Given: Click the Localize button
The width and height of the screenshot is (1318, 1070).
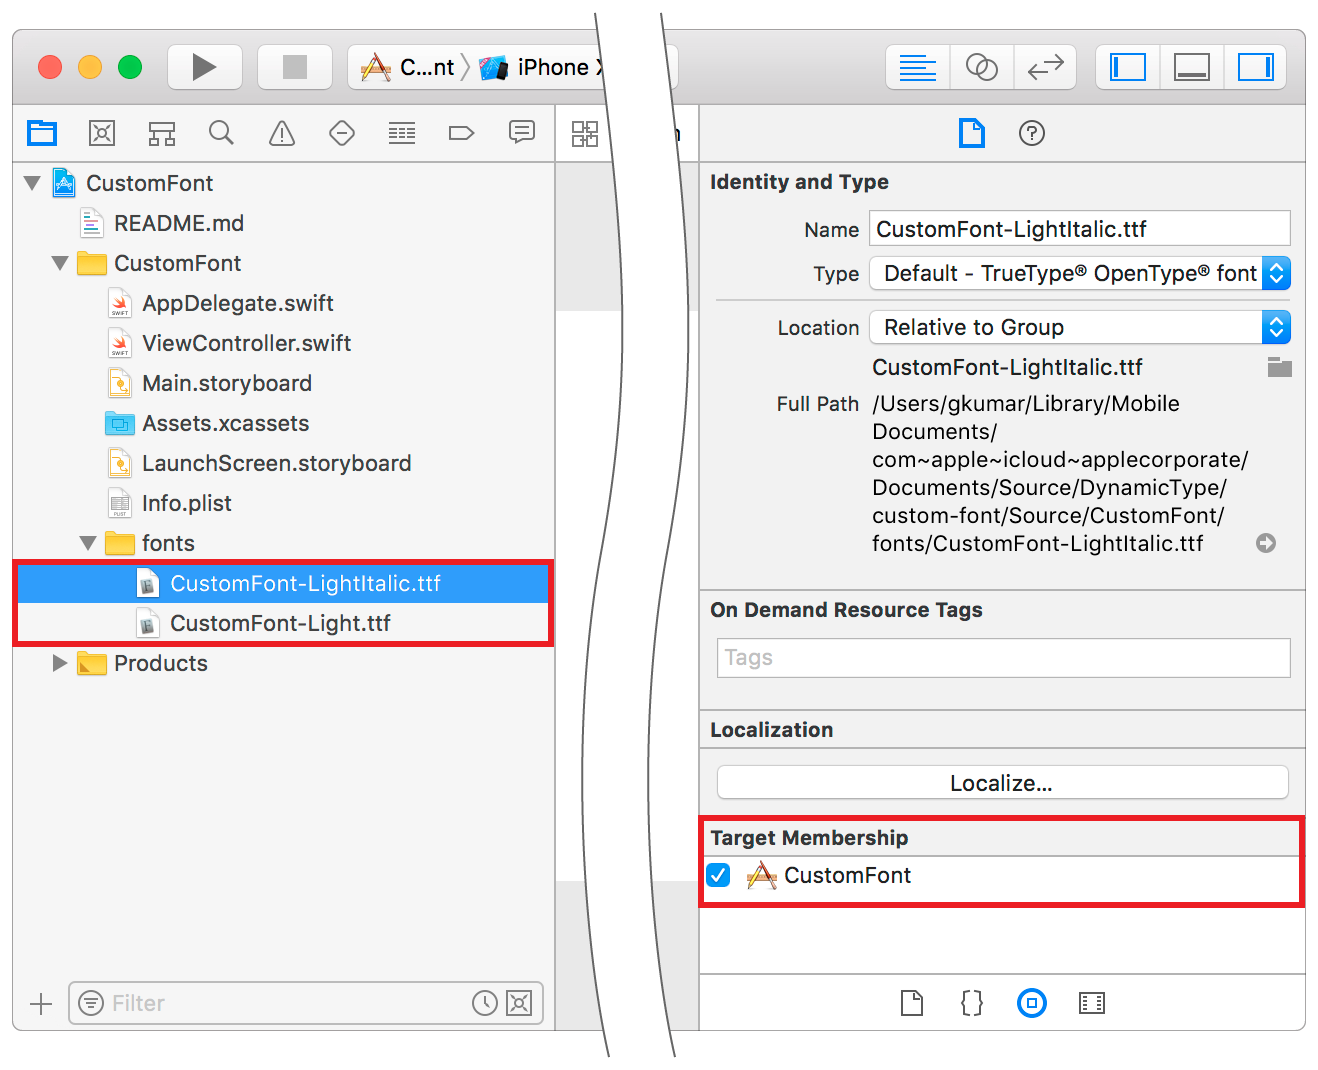Looking at the screenshot, I should click(1001, 782).
